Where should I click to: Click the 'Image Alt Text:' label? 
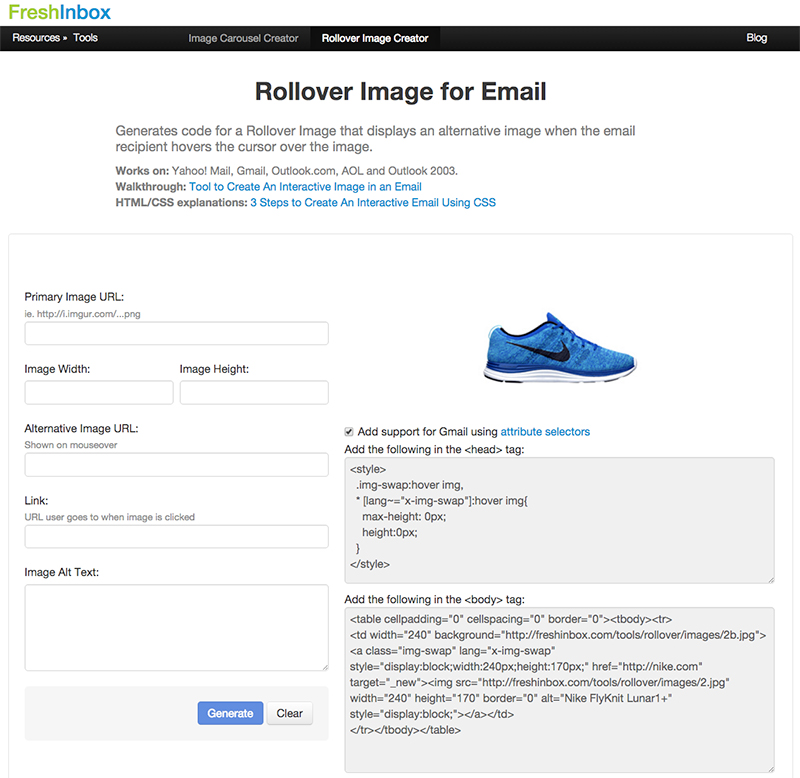click(x=62, y=572)
